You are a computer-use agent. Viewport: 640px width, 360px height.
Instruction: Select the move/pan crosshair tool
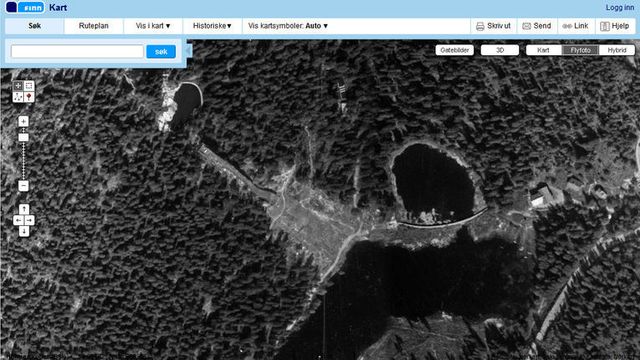coord(18,86)
